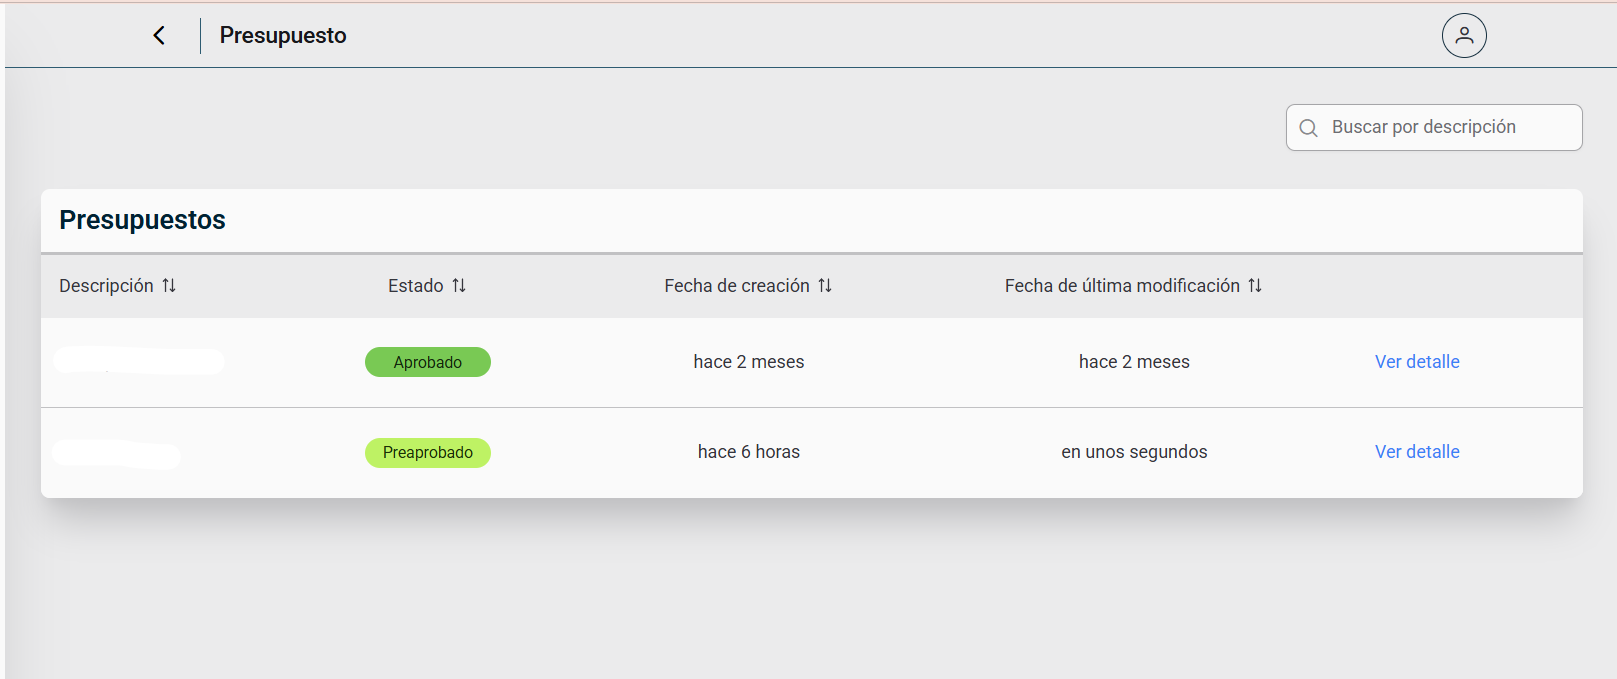Toggle sort arrows for Fecha de creación

coord(825,286)
